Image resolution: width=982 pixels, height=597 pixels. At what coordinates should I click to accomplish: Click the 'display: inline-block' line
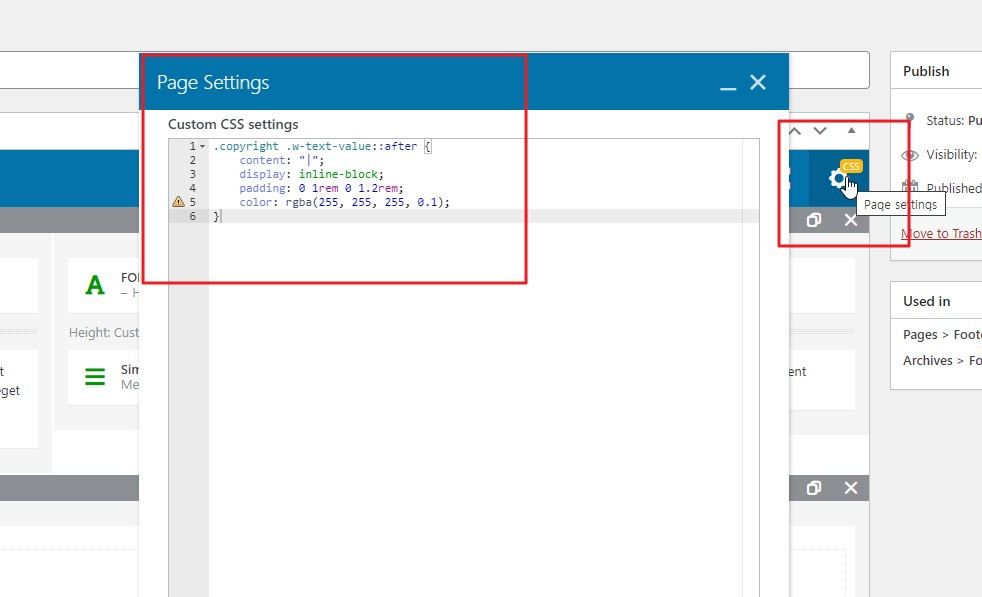click(x=311, y=174)
